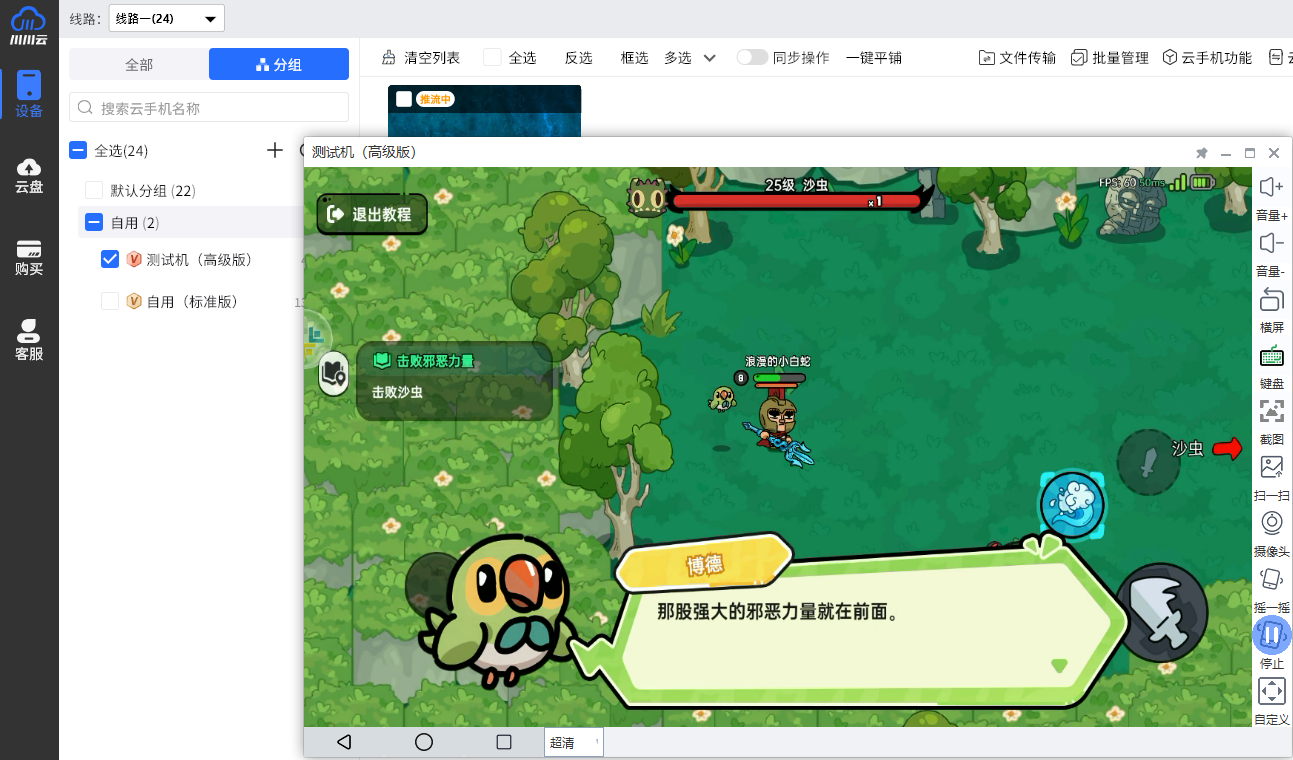
Task: Open the 线路一(24) line dropdown
Action: tap(166, 18)
